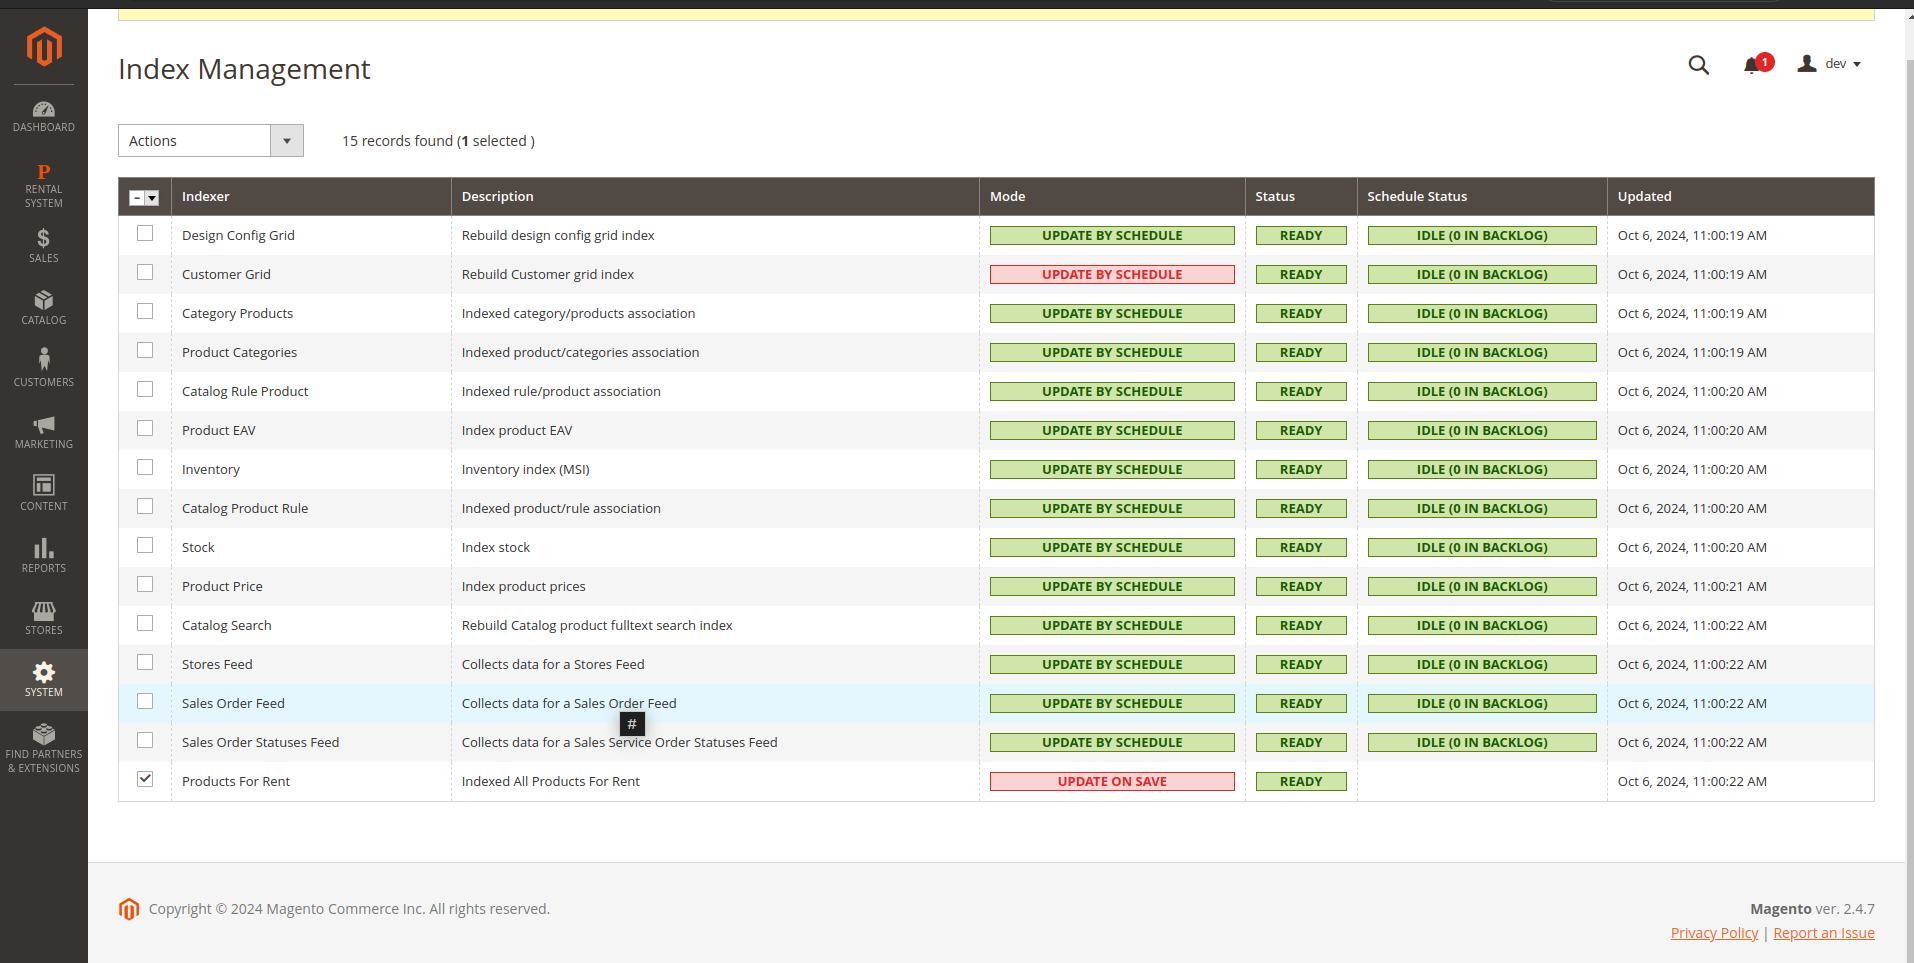
Task: Open Find Partners & Extensions
Action: click(x=44, y=748)
